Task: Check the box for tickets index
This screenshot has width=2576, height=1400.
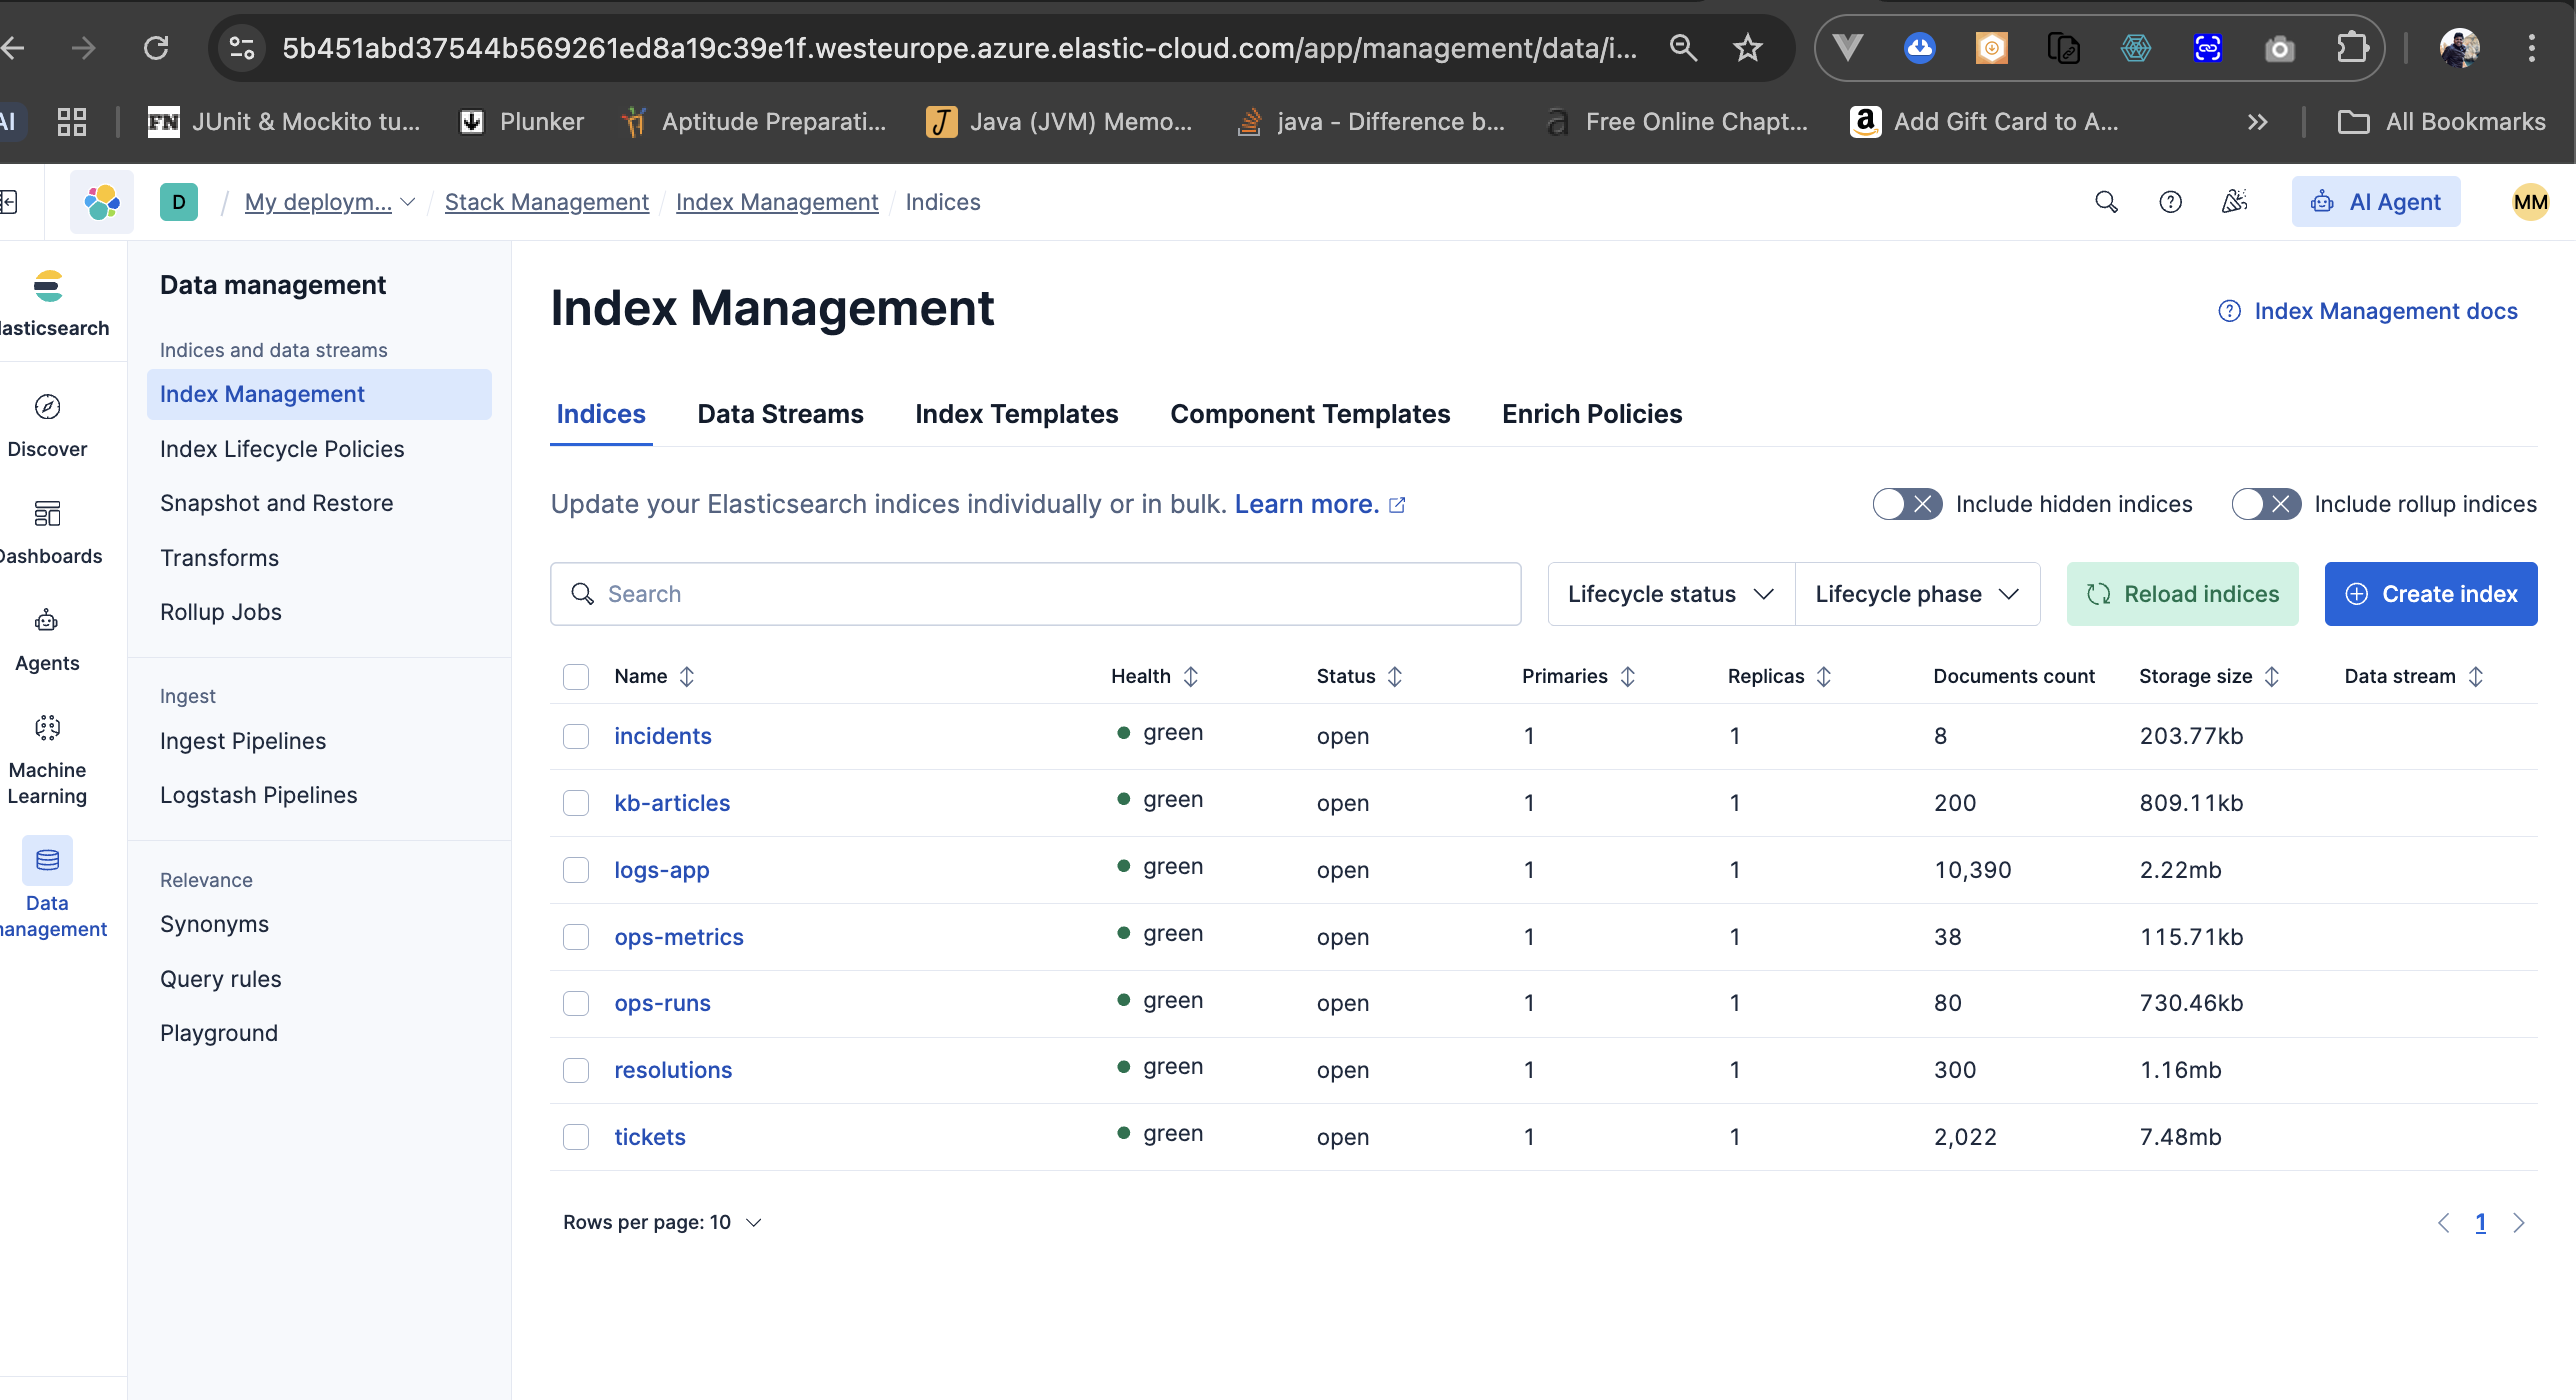Action: point(576,1137)
